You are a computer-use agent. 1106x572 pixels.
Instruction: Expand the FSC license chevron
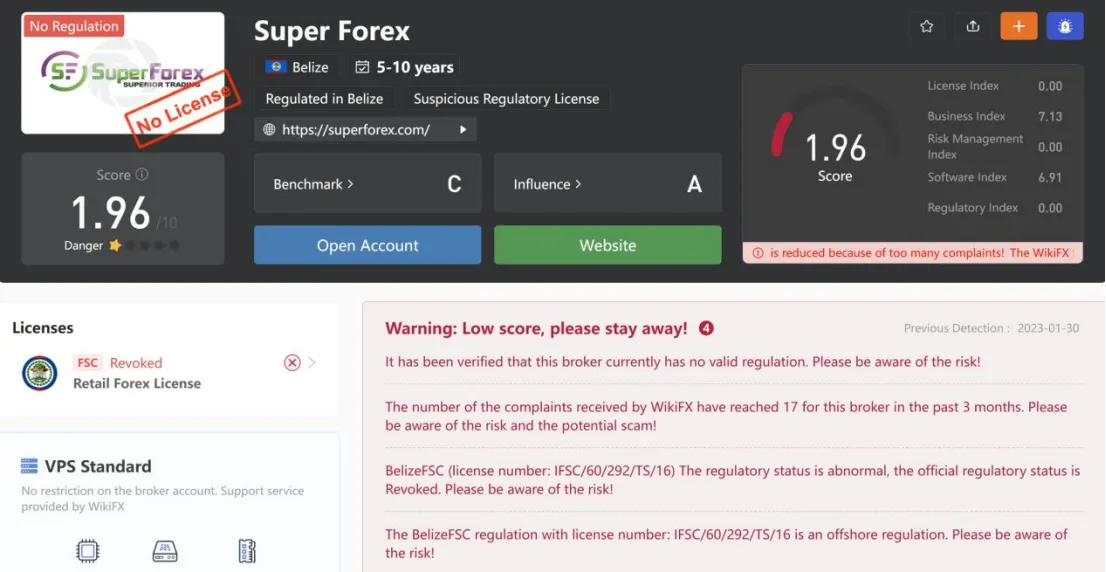312,363
